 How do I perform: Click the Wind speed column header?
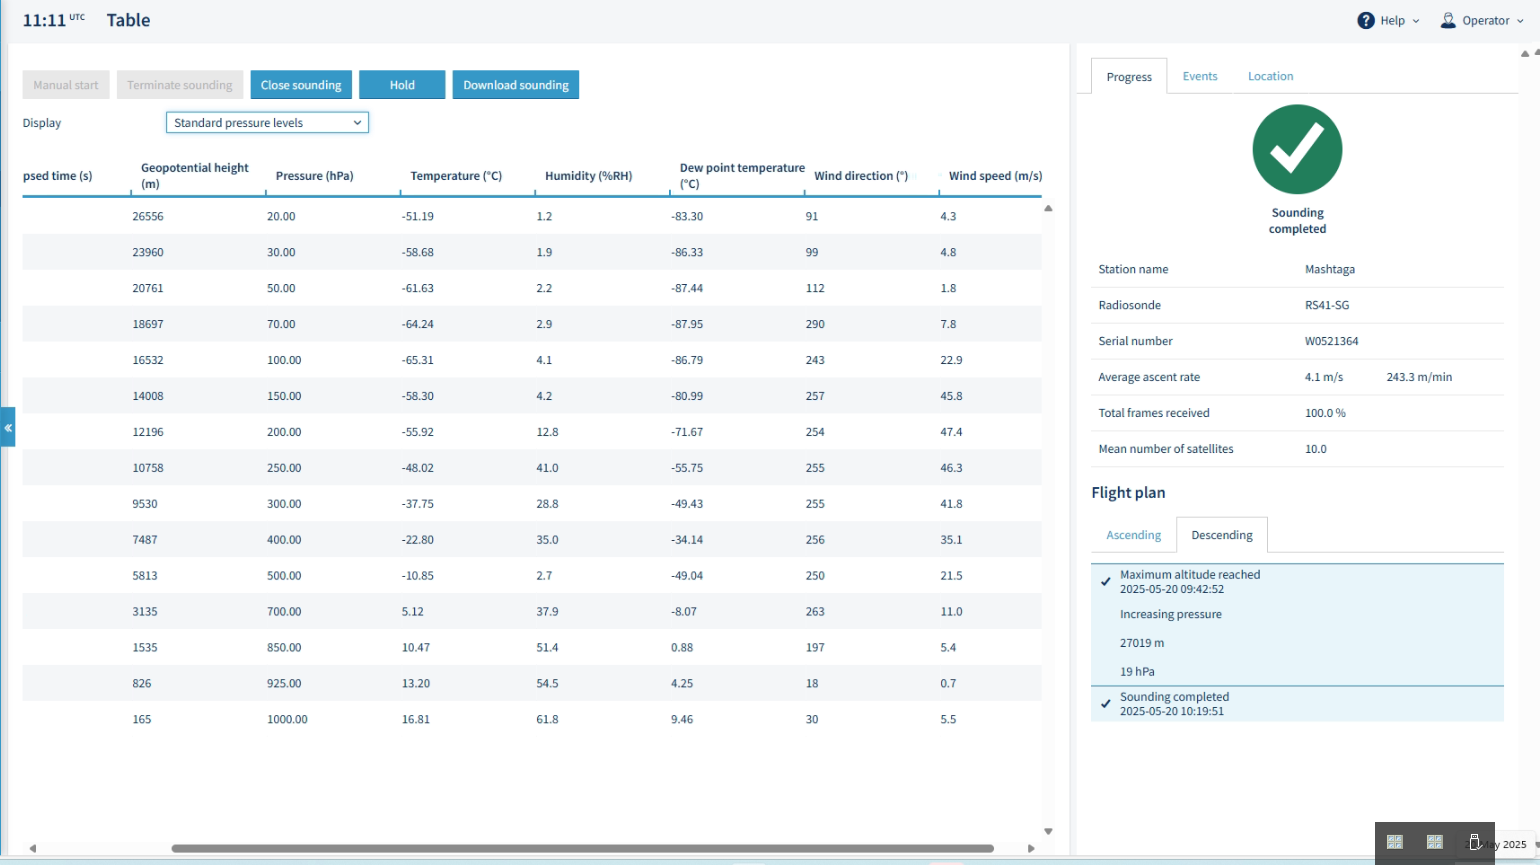click(995, 176)
